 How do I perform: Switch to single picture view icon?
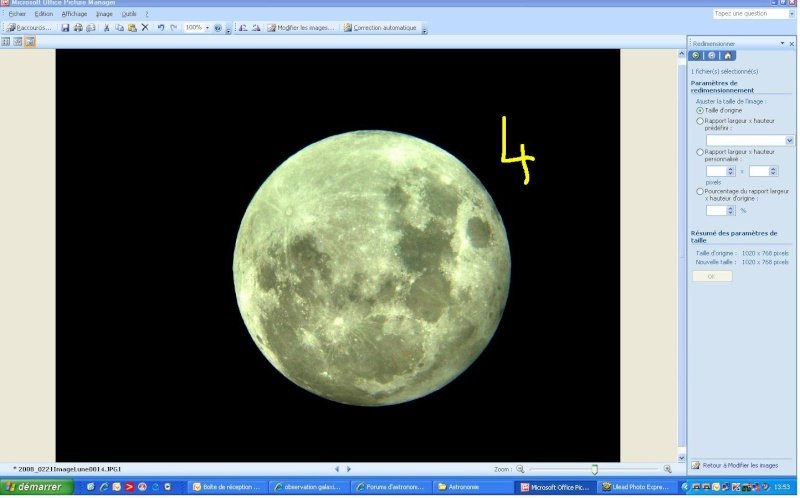[x=30, y=42]
